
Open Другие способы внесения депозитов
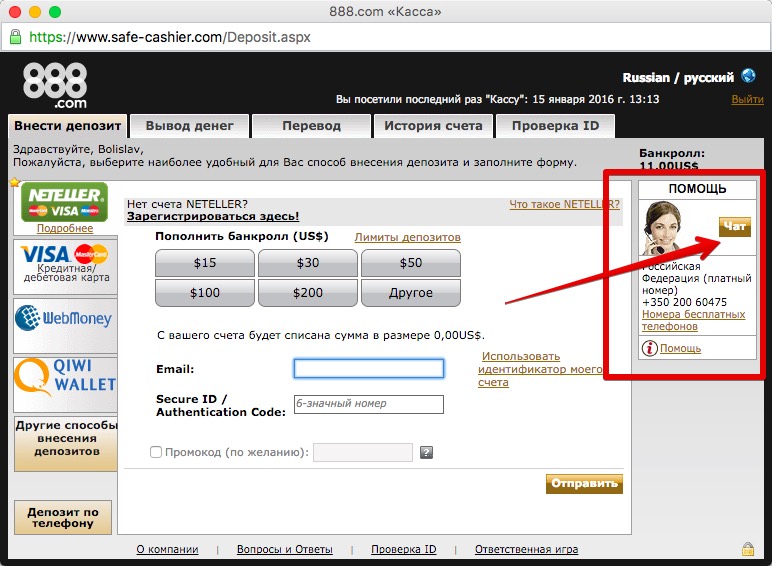(x=66, y=443)
